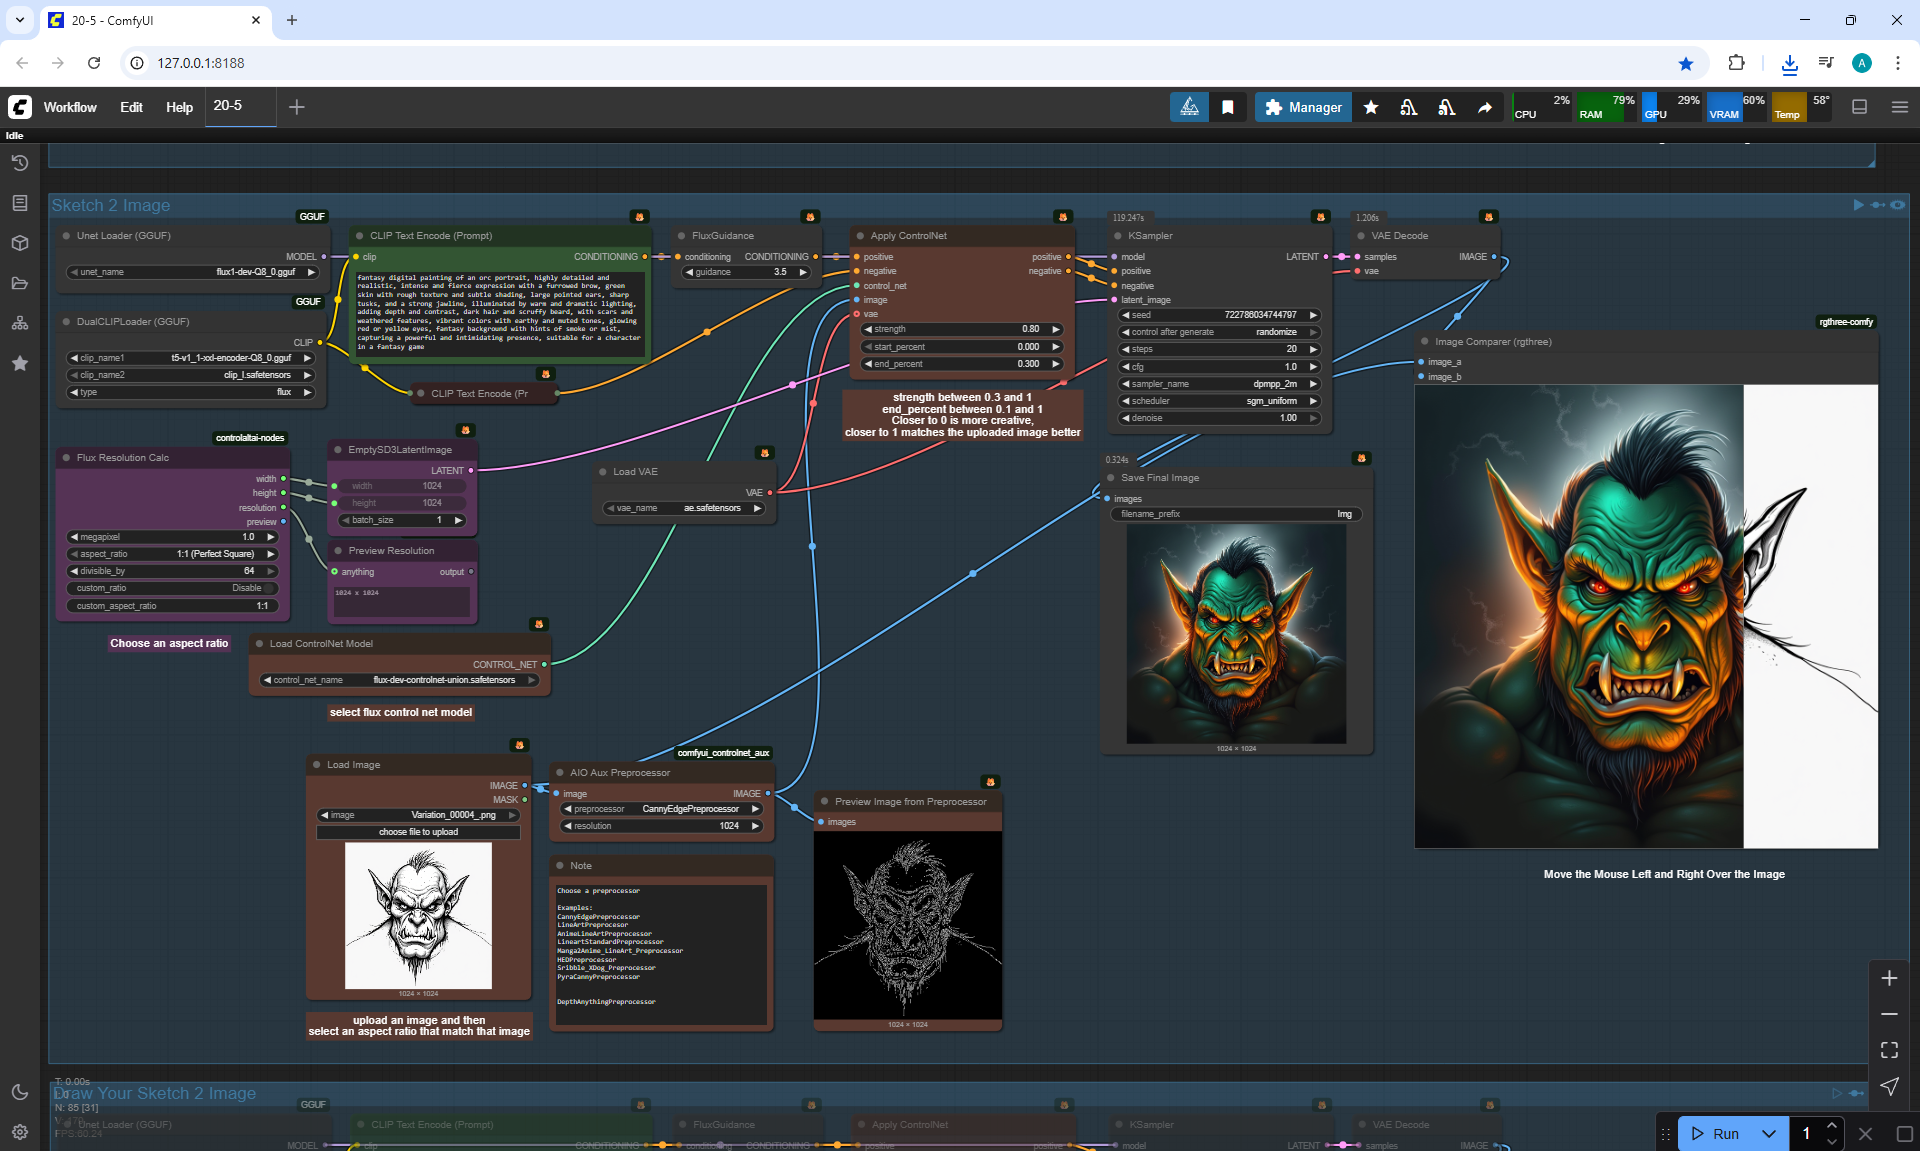Click the Manager button
Image resolution: width=1920 pixels, height=1151 pixels.
pos(1303,107)
